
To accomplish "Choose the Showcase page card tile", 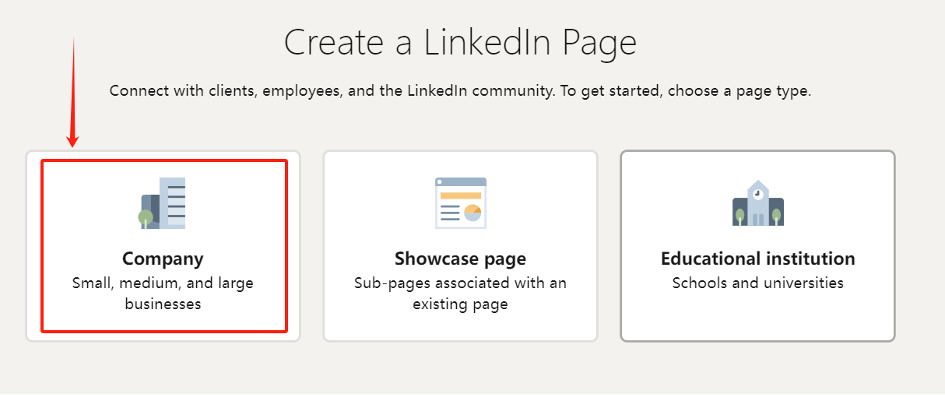I will [460, 246].
